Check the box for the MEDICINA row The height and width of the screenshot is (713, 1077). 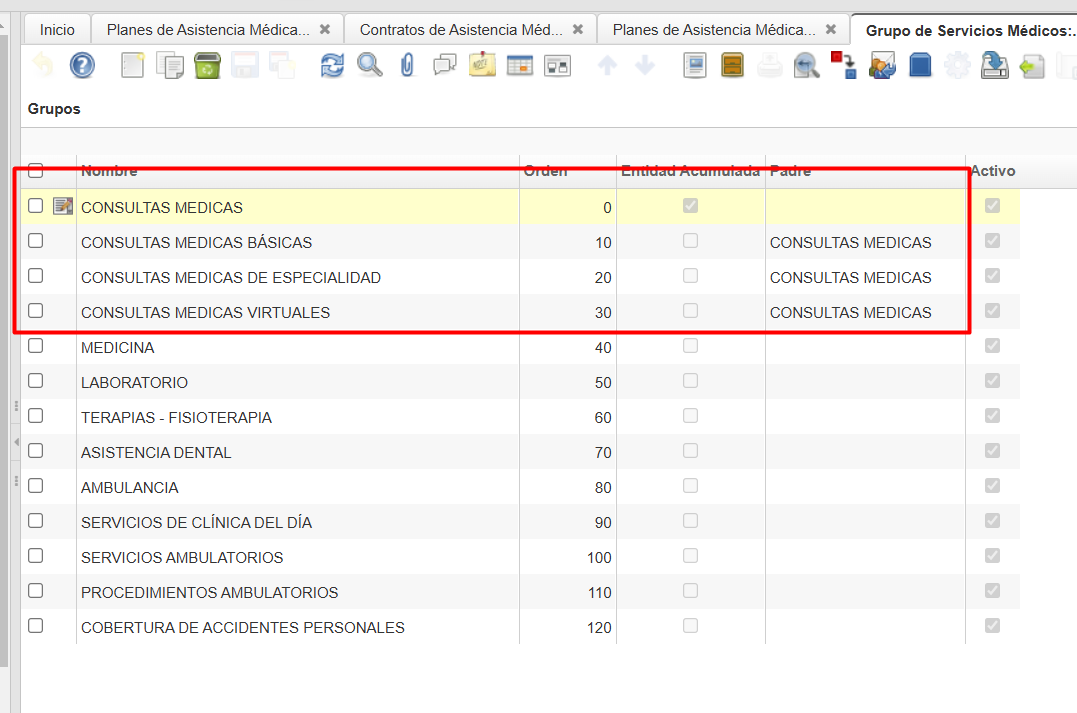coord(36,346)
